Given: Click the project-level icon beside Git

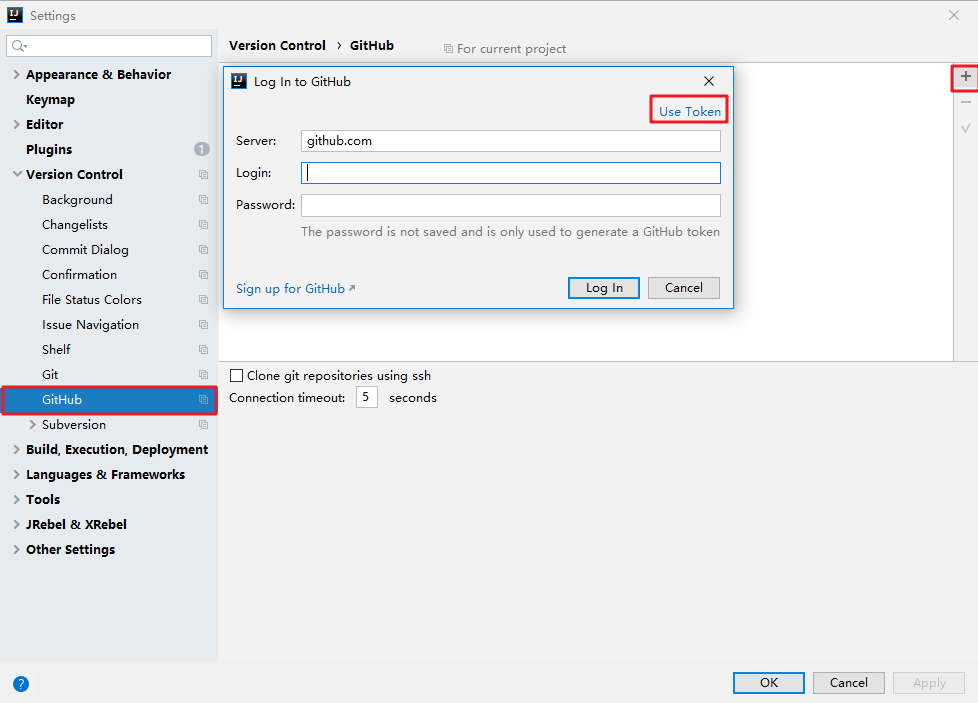Looking at the screenshot, I should pyautogui.click(x=203, y=374).
